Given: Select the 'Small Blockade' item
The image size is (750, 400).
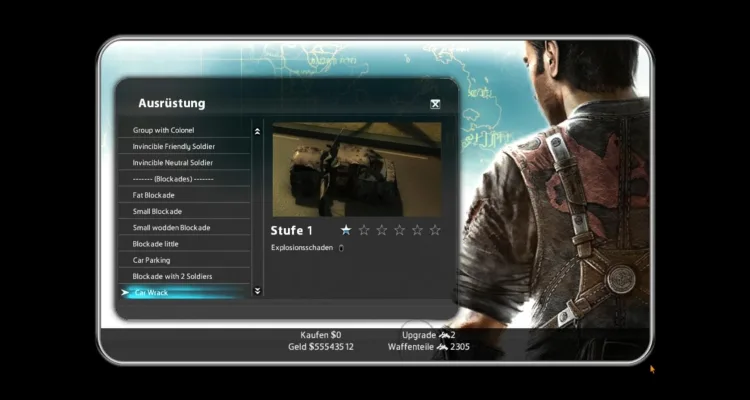Looking at the screenshot, I should pos(184,211).
